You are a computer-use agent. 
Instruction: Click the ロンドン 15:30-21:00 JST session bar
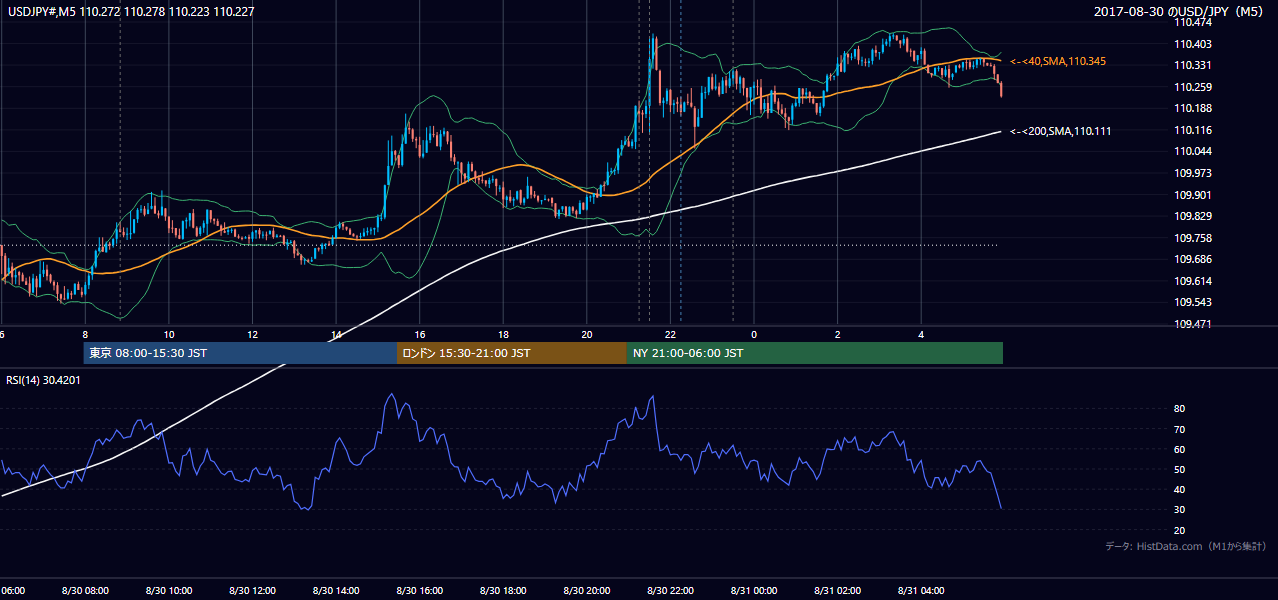pos(512,353)
